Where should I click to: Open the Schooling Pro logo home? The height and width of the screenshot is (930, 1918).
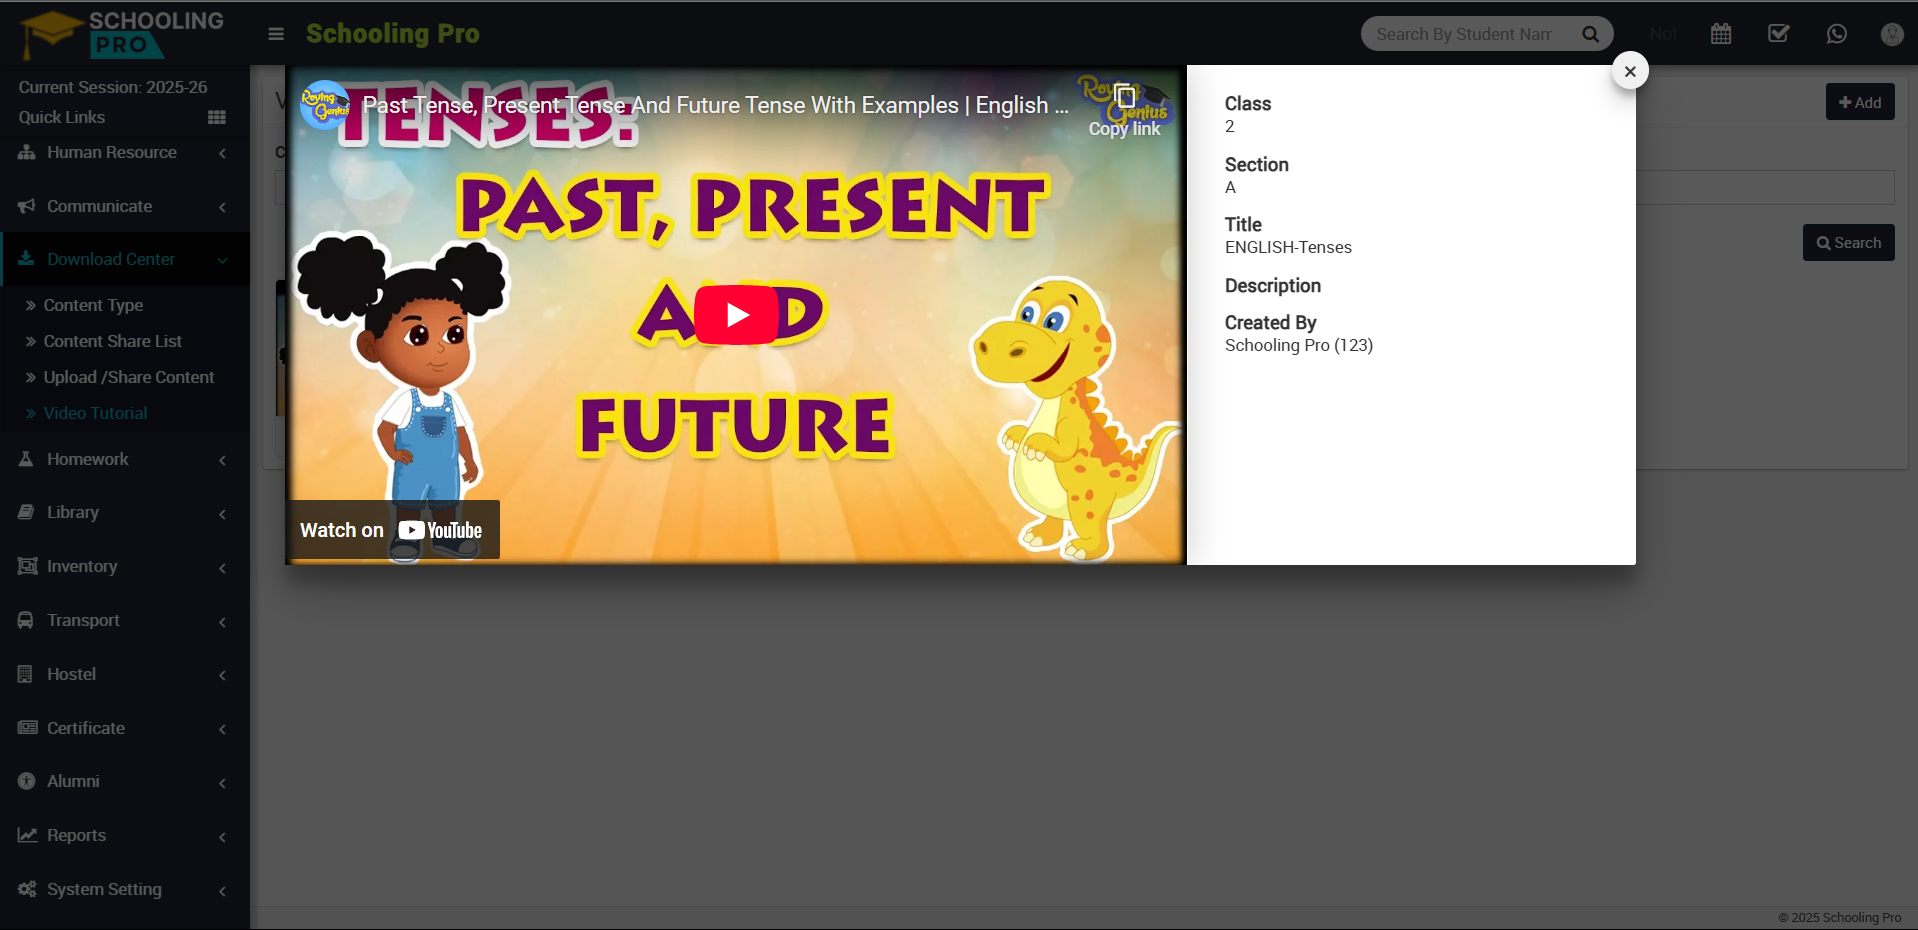pyautogui.click(x=122, y=34)
